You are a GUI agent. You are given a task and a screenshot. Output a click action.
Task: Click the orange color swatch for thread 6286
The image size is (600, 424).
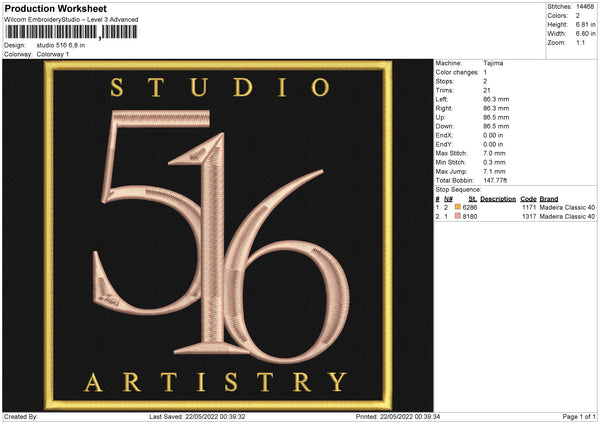[x=458, y=207]
